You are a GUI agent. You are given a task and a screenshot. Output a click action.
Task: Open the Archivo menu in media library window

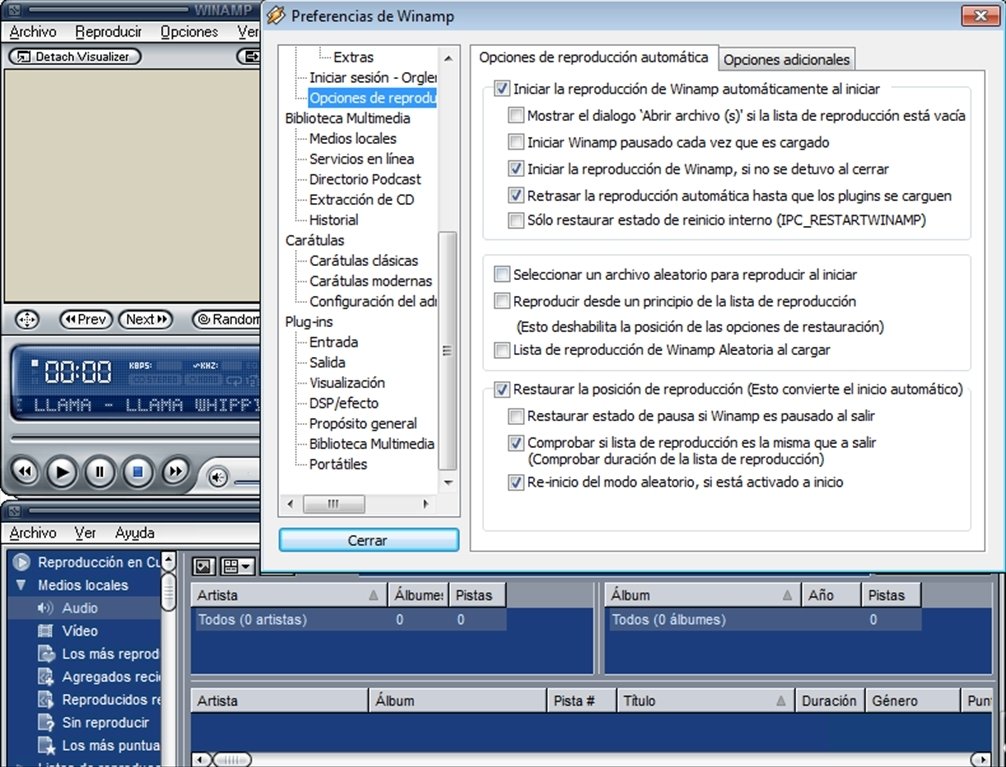tap(33, 533)
